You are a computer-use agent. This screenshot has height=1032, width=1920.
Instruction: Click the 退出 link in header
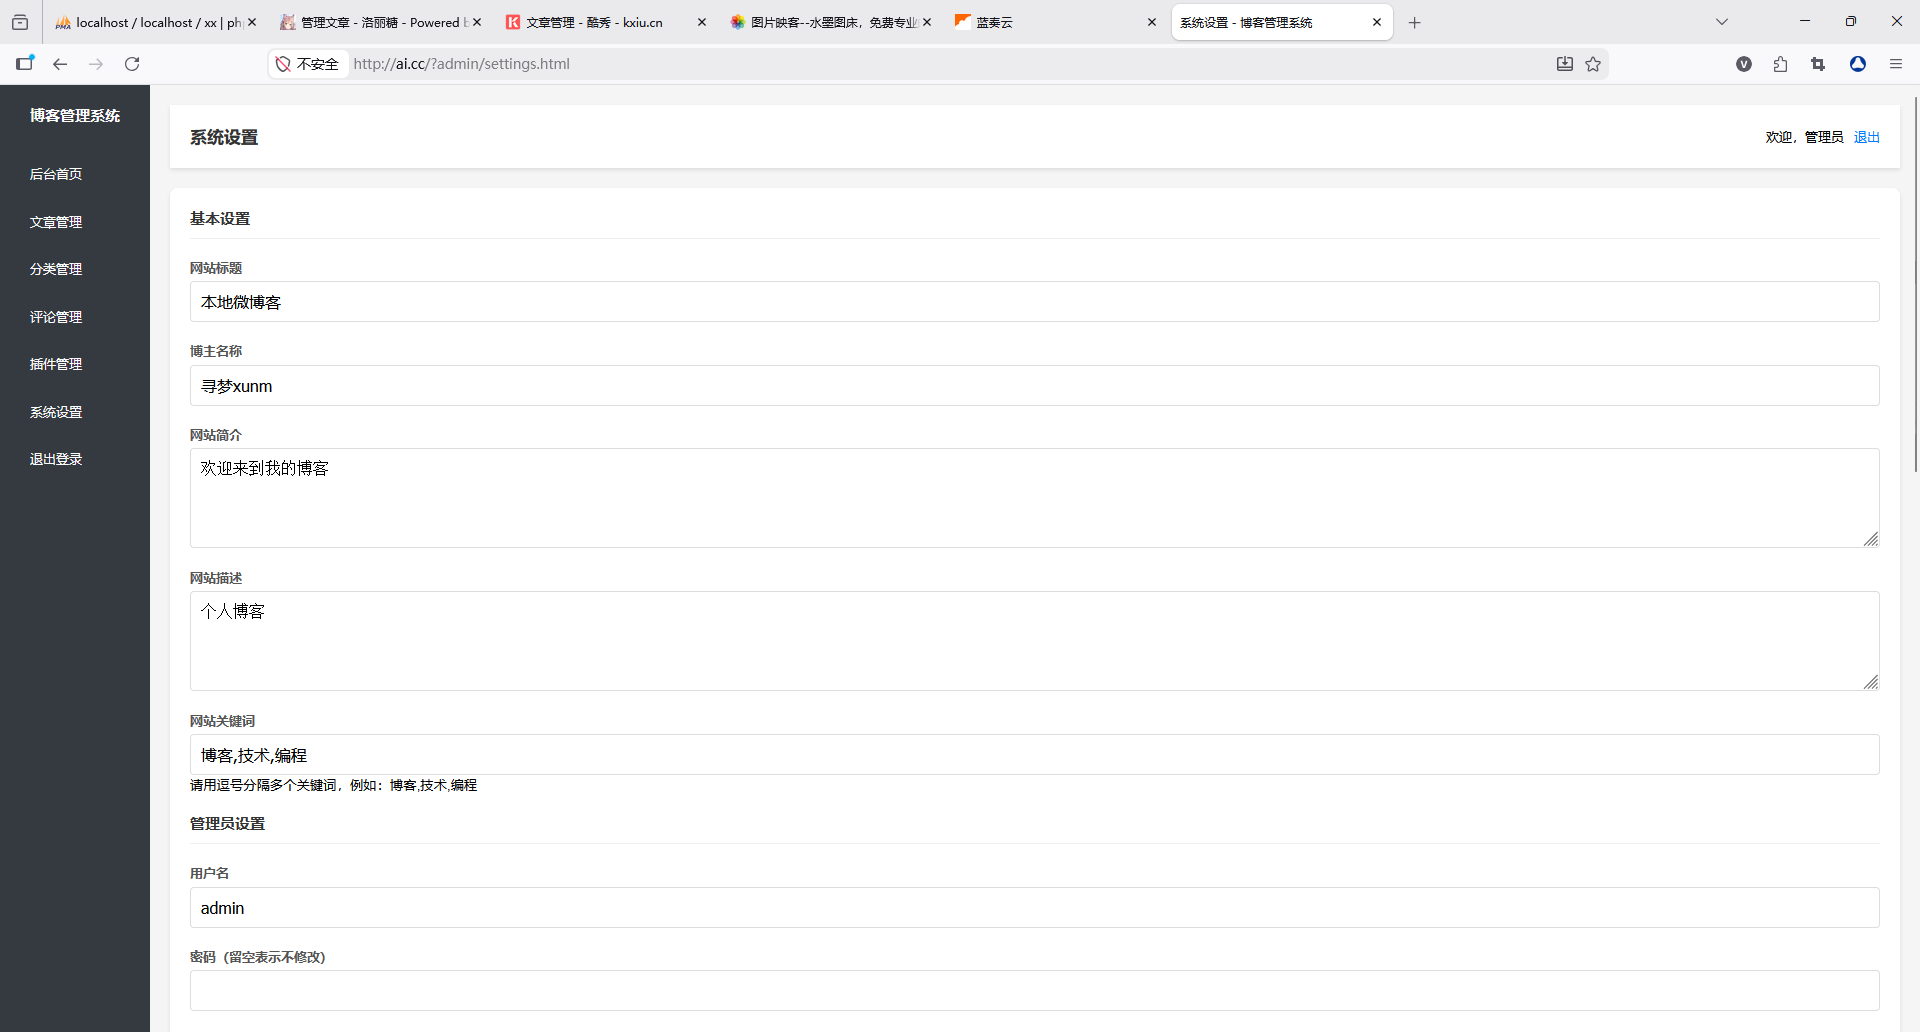tap(1866, 137)
